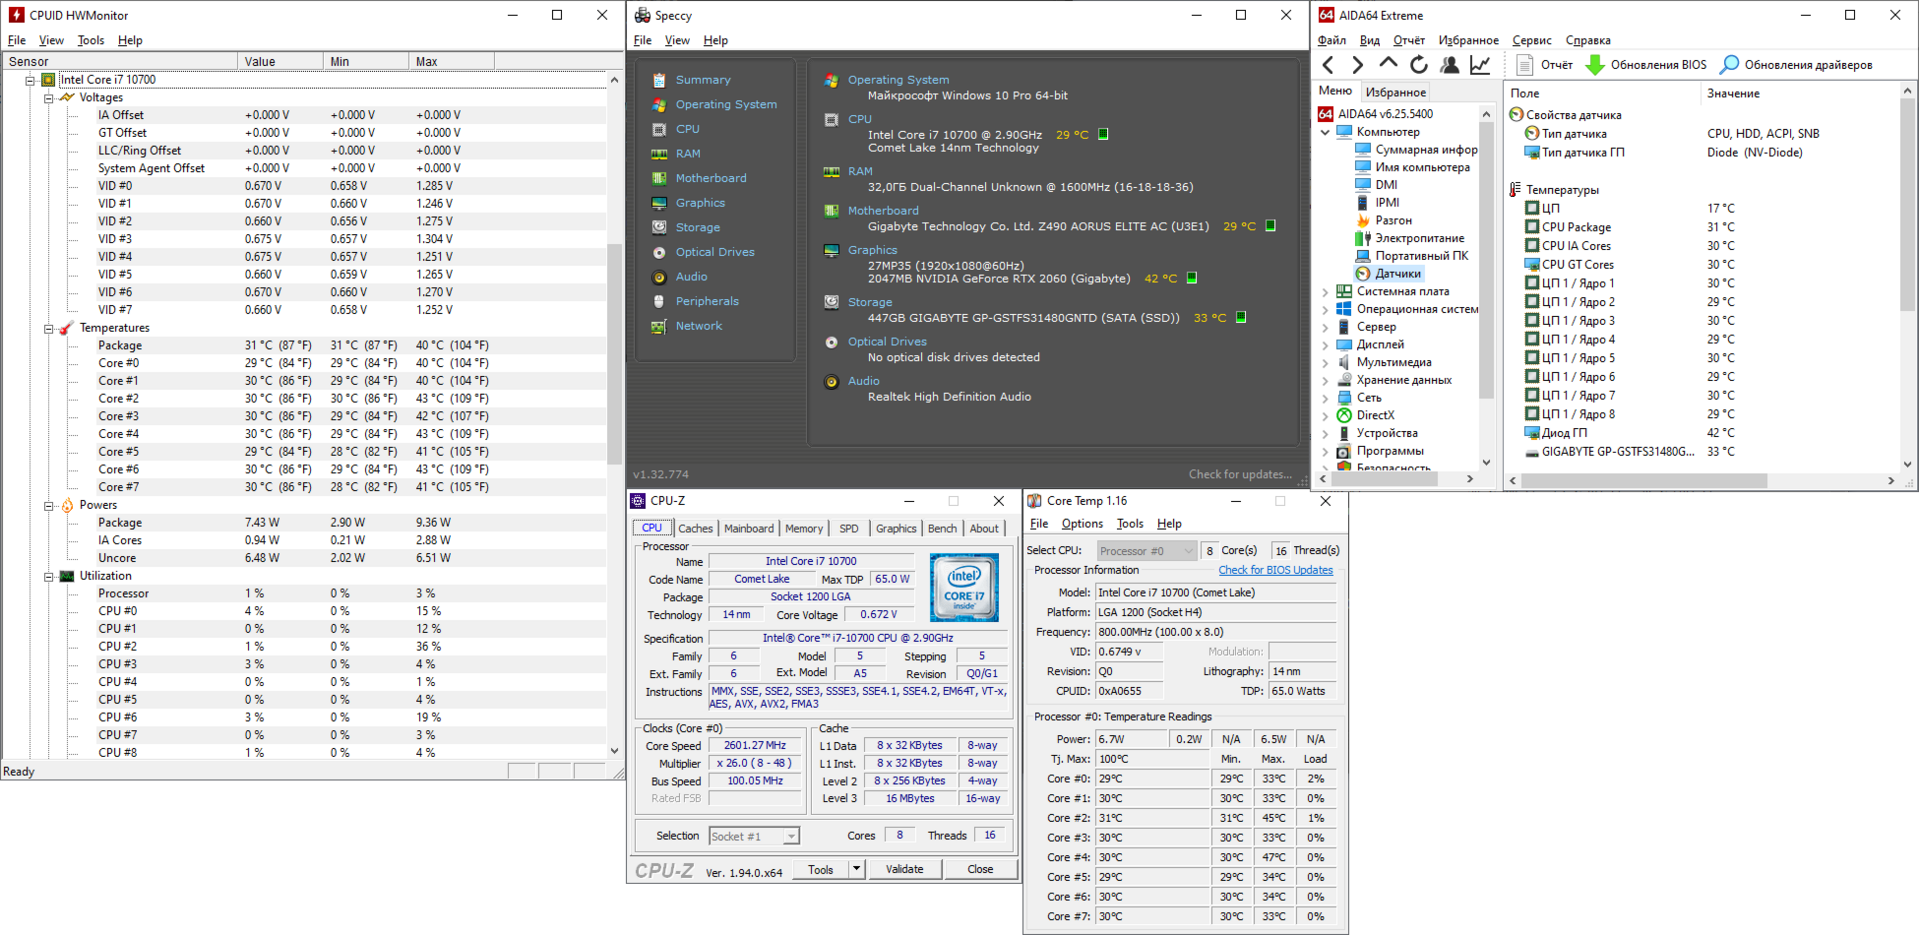The width and height of the screenshot is (1919, 935).
Task: Click AIDA64 right pane horizontal scrollbar
Action: point(1644,481)
